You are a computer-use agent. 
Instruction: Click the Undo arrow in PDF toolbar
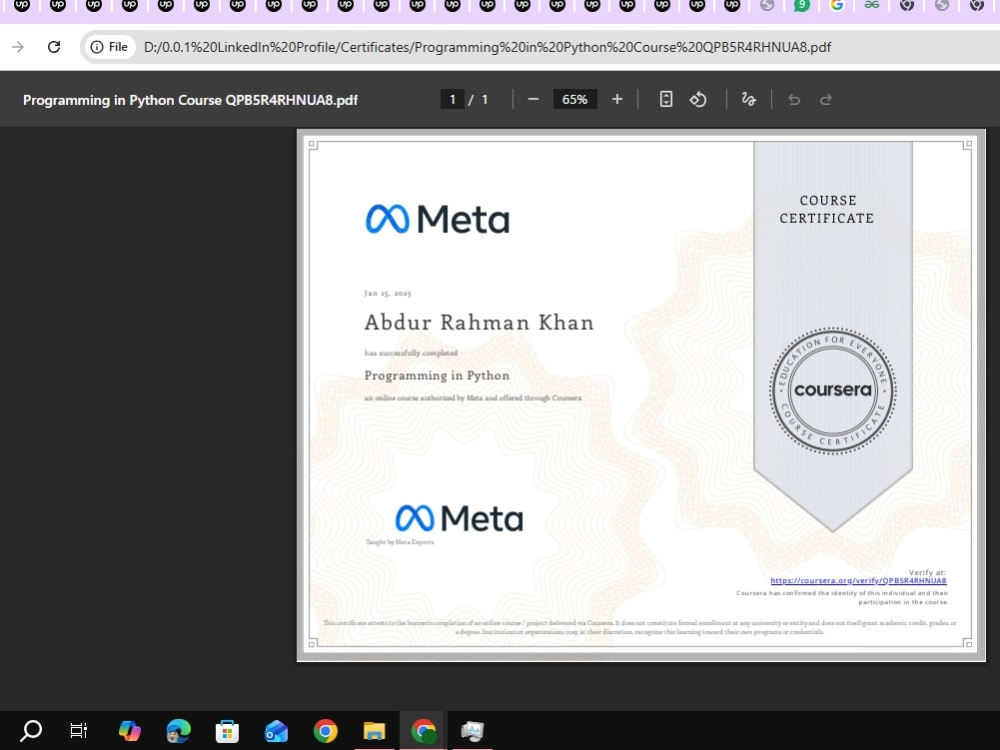[x=794, y=99]
